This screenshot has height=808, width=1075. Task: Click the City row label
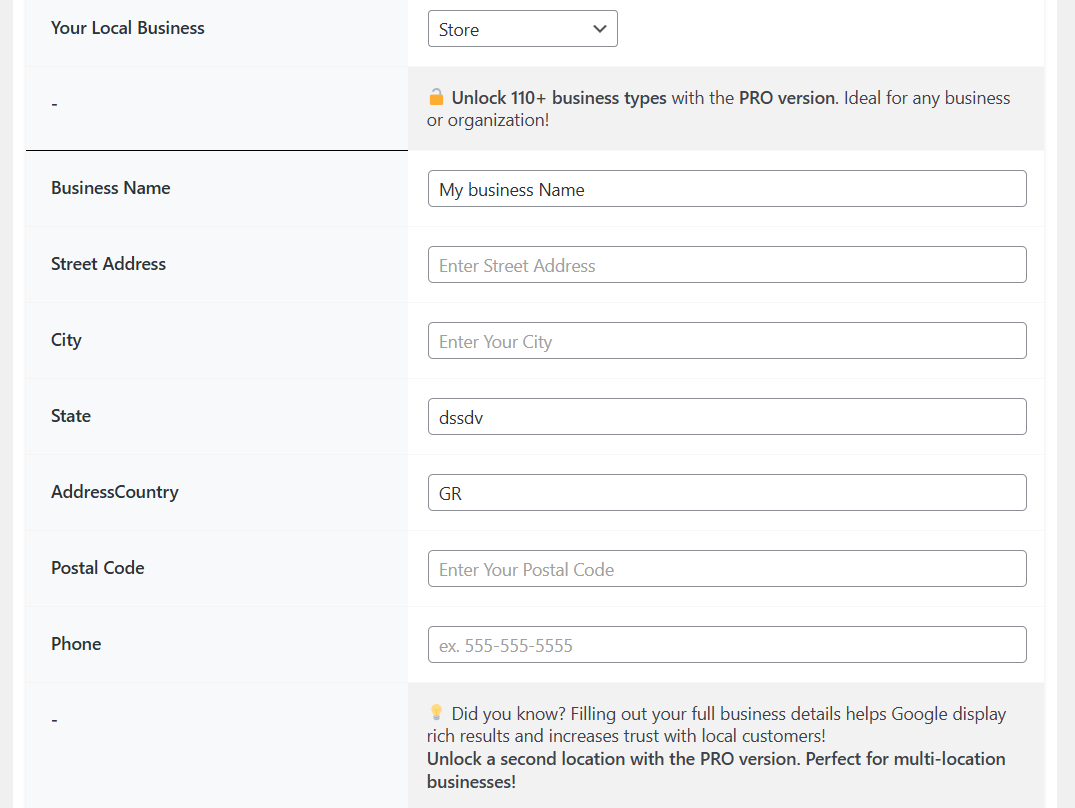[x=66, y=340]
